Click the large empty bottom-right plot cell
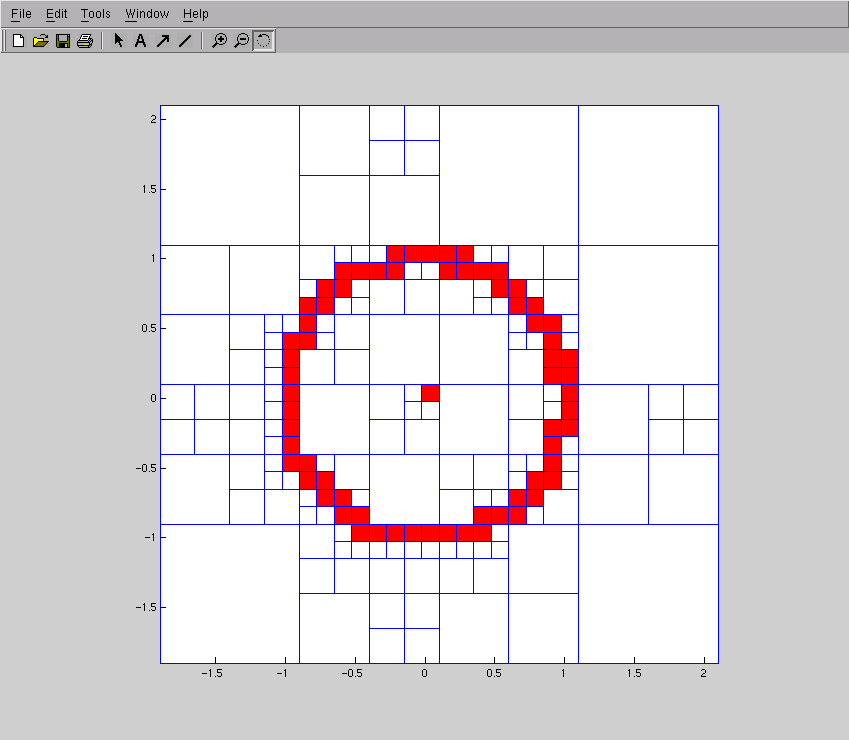 [x=648, y=593]
